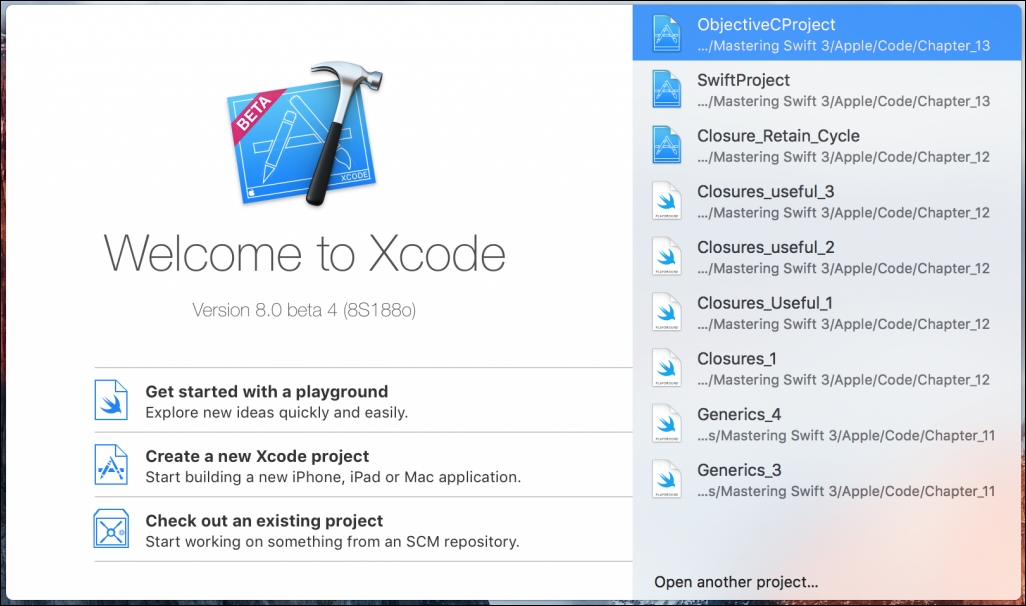Open the Generics_4 playground entry
The image size is (1026, 606).
point(826,423)
